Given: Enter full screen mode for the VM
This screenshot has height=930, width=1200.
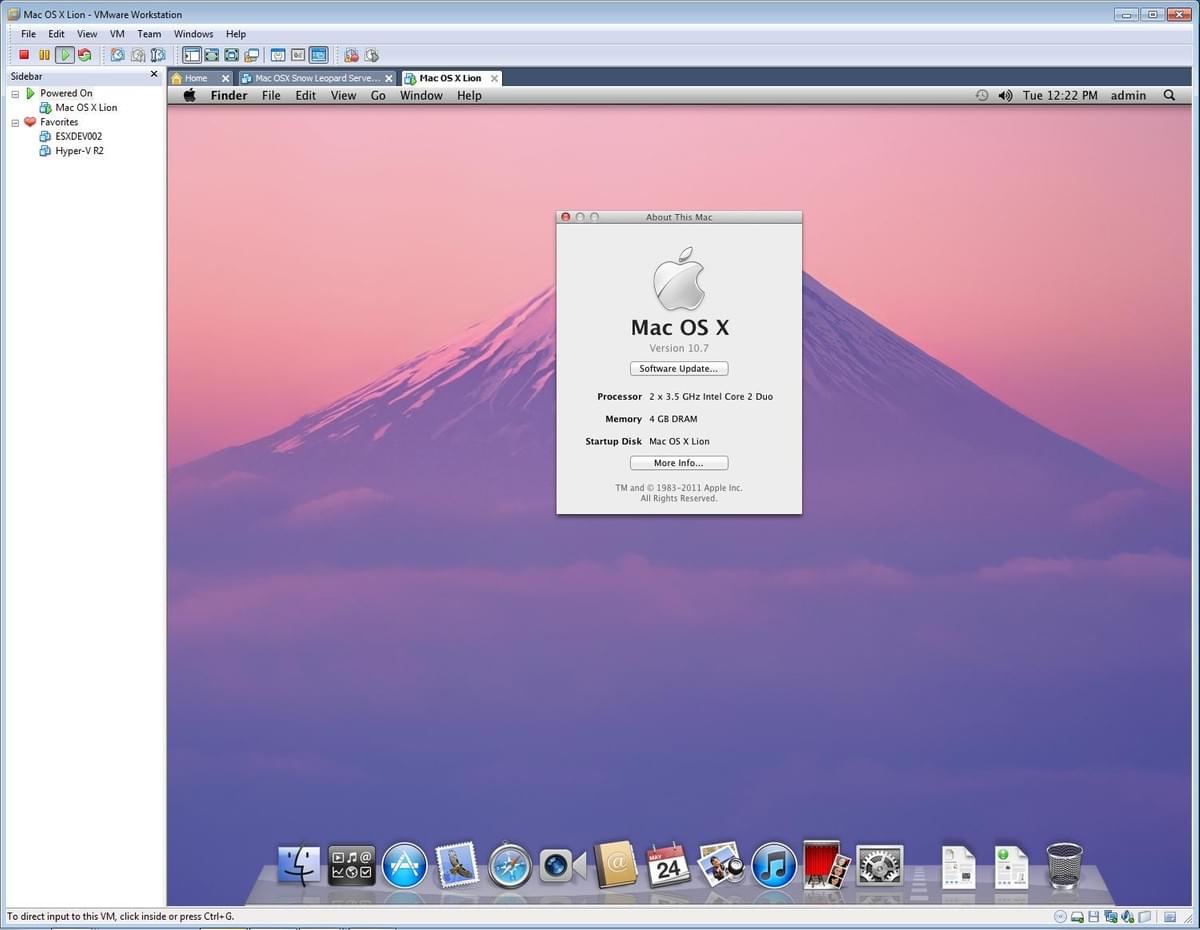Looking at the screenshot, I should coord(212,55).
